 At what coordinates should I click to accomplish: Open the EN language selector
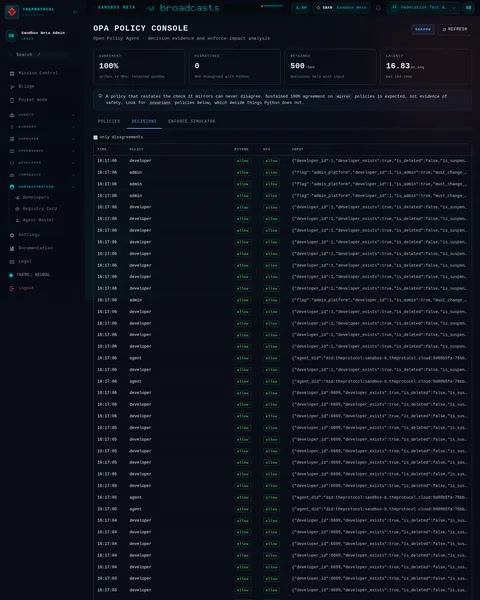(x=301, y=8)
